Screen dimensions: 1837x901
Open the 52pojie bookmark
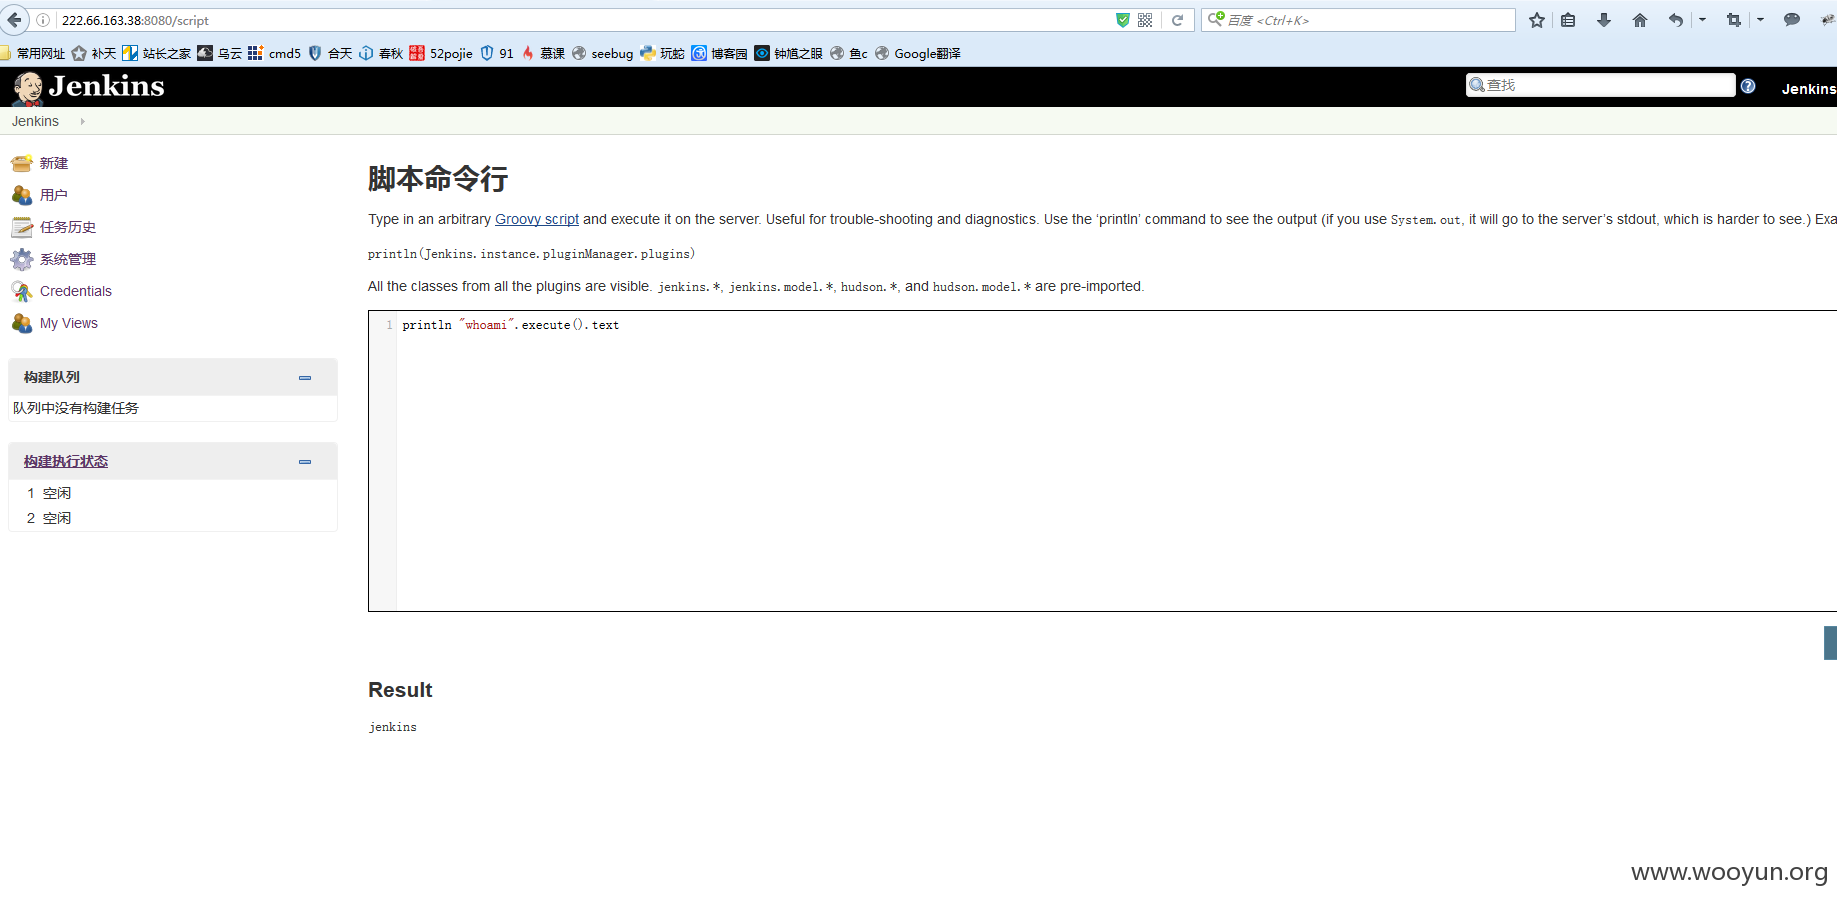point(441,53)
